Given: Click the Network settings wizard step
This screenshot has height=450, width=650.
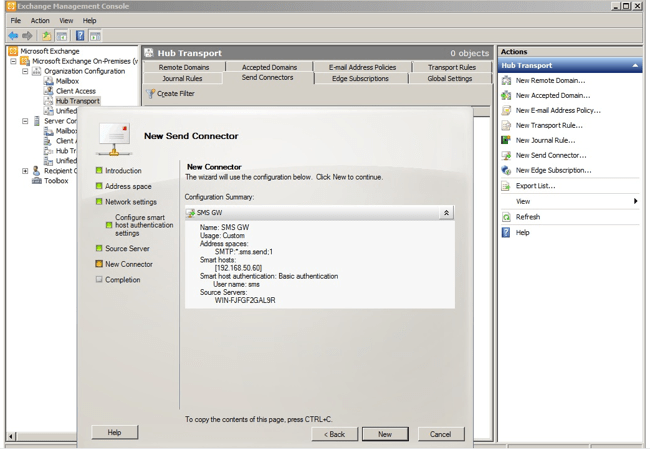Looking at the screenshot, I should tap(131, 202).
